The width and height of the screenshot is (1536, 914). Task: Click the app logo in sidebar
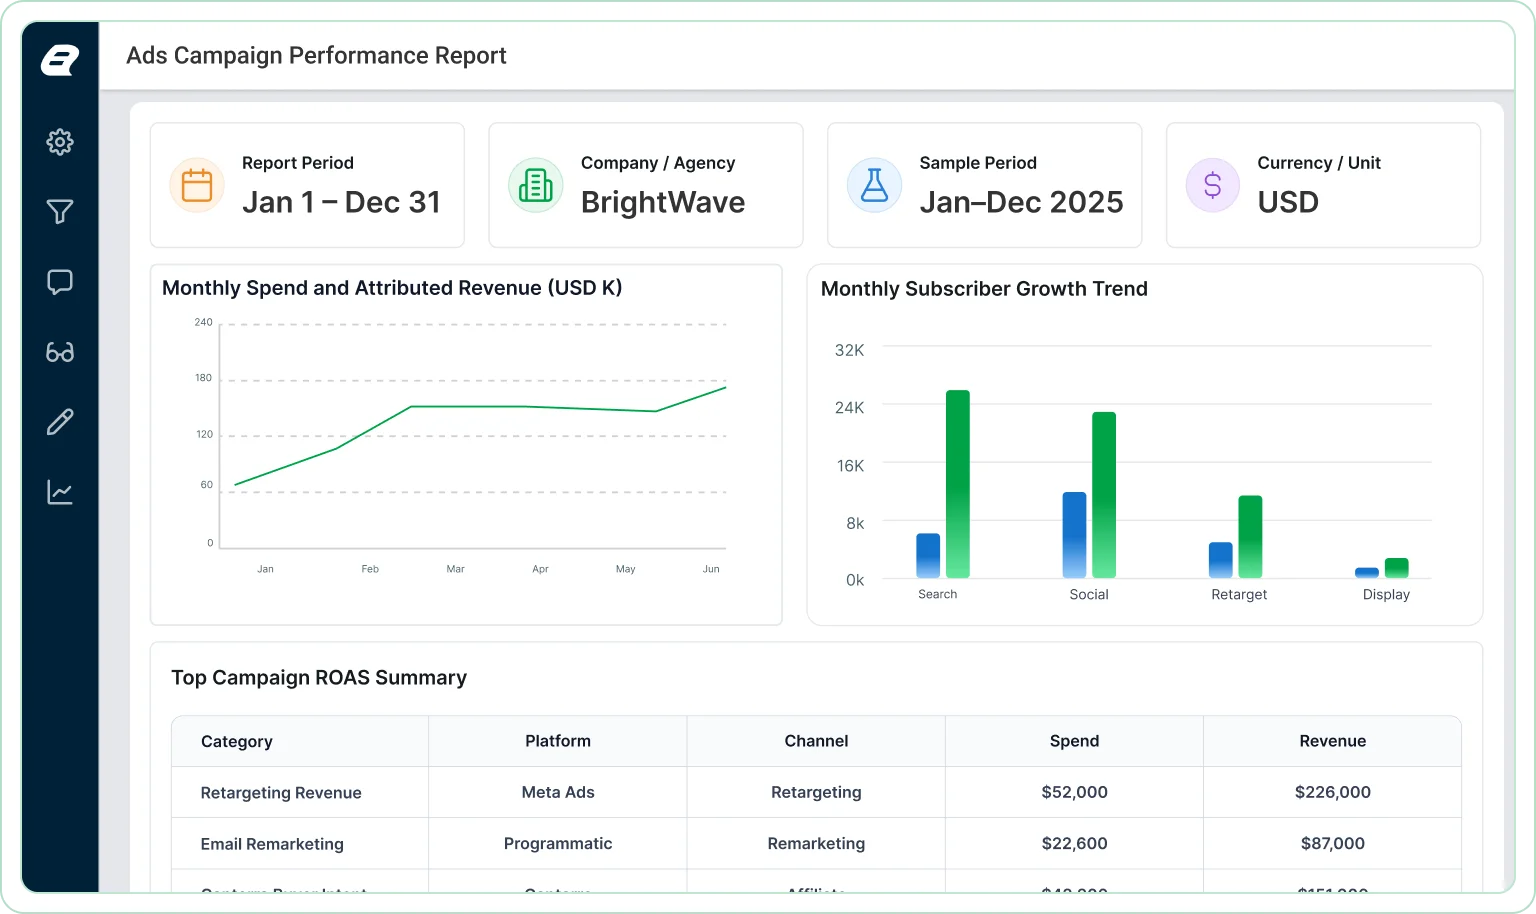(x=60, y=60)
